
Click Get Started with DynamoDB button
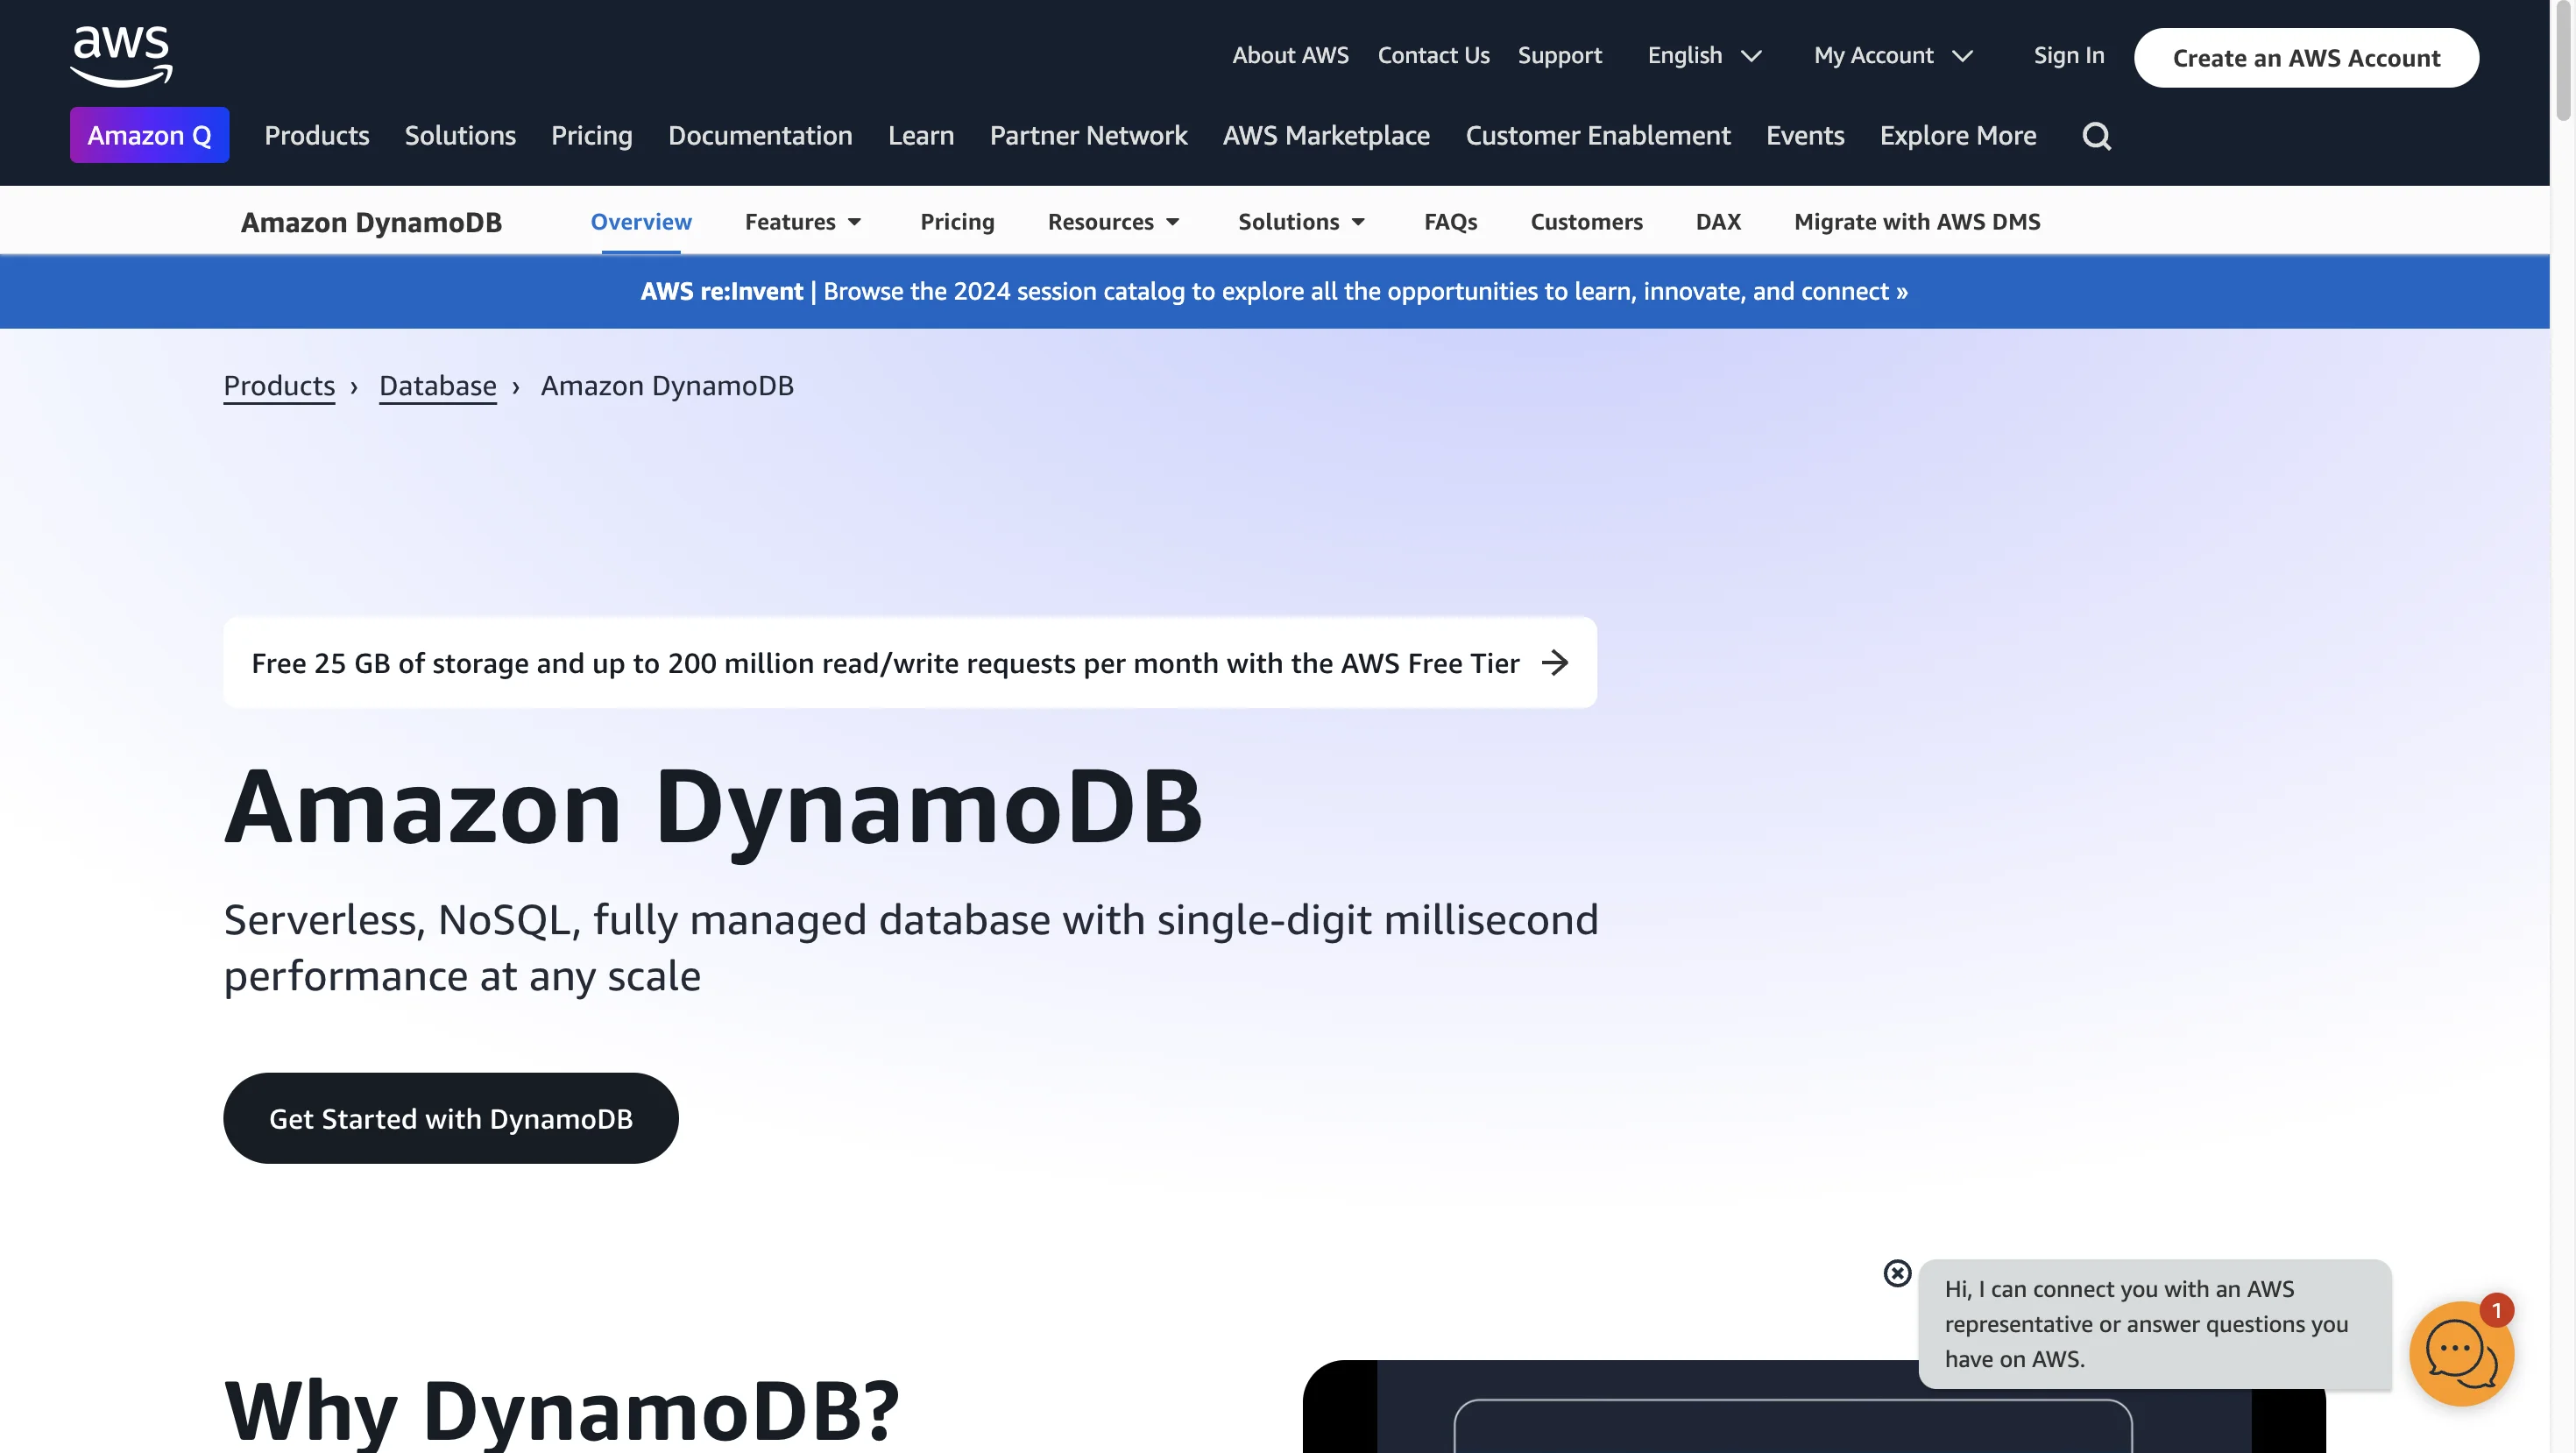449,1116
